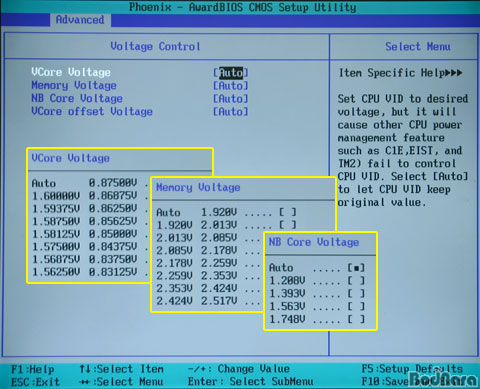Click the F5:Setup Defaults hint

(412, 369)
